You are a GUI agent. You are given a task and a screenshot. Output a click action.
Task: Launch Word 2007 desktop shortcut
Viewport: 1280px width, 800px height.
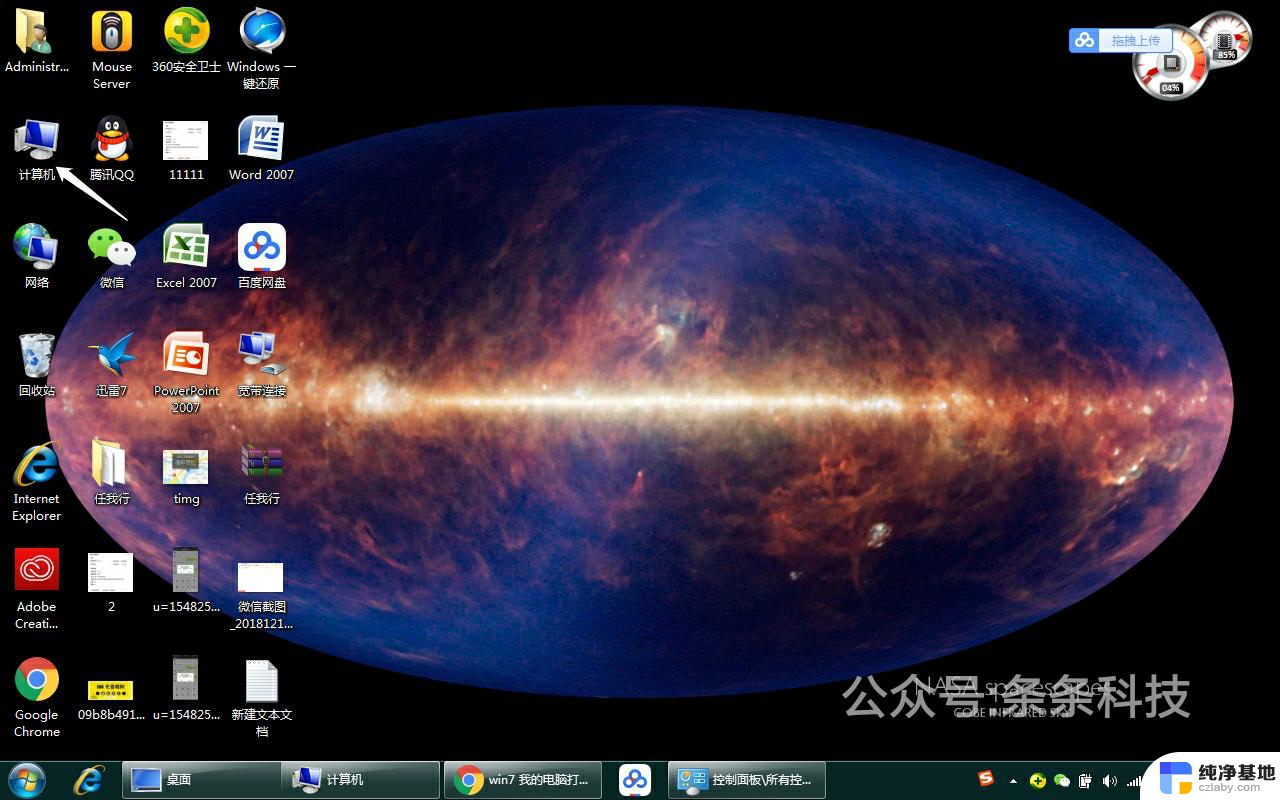(262, 150)
